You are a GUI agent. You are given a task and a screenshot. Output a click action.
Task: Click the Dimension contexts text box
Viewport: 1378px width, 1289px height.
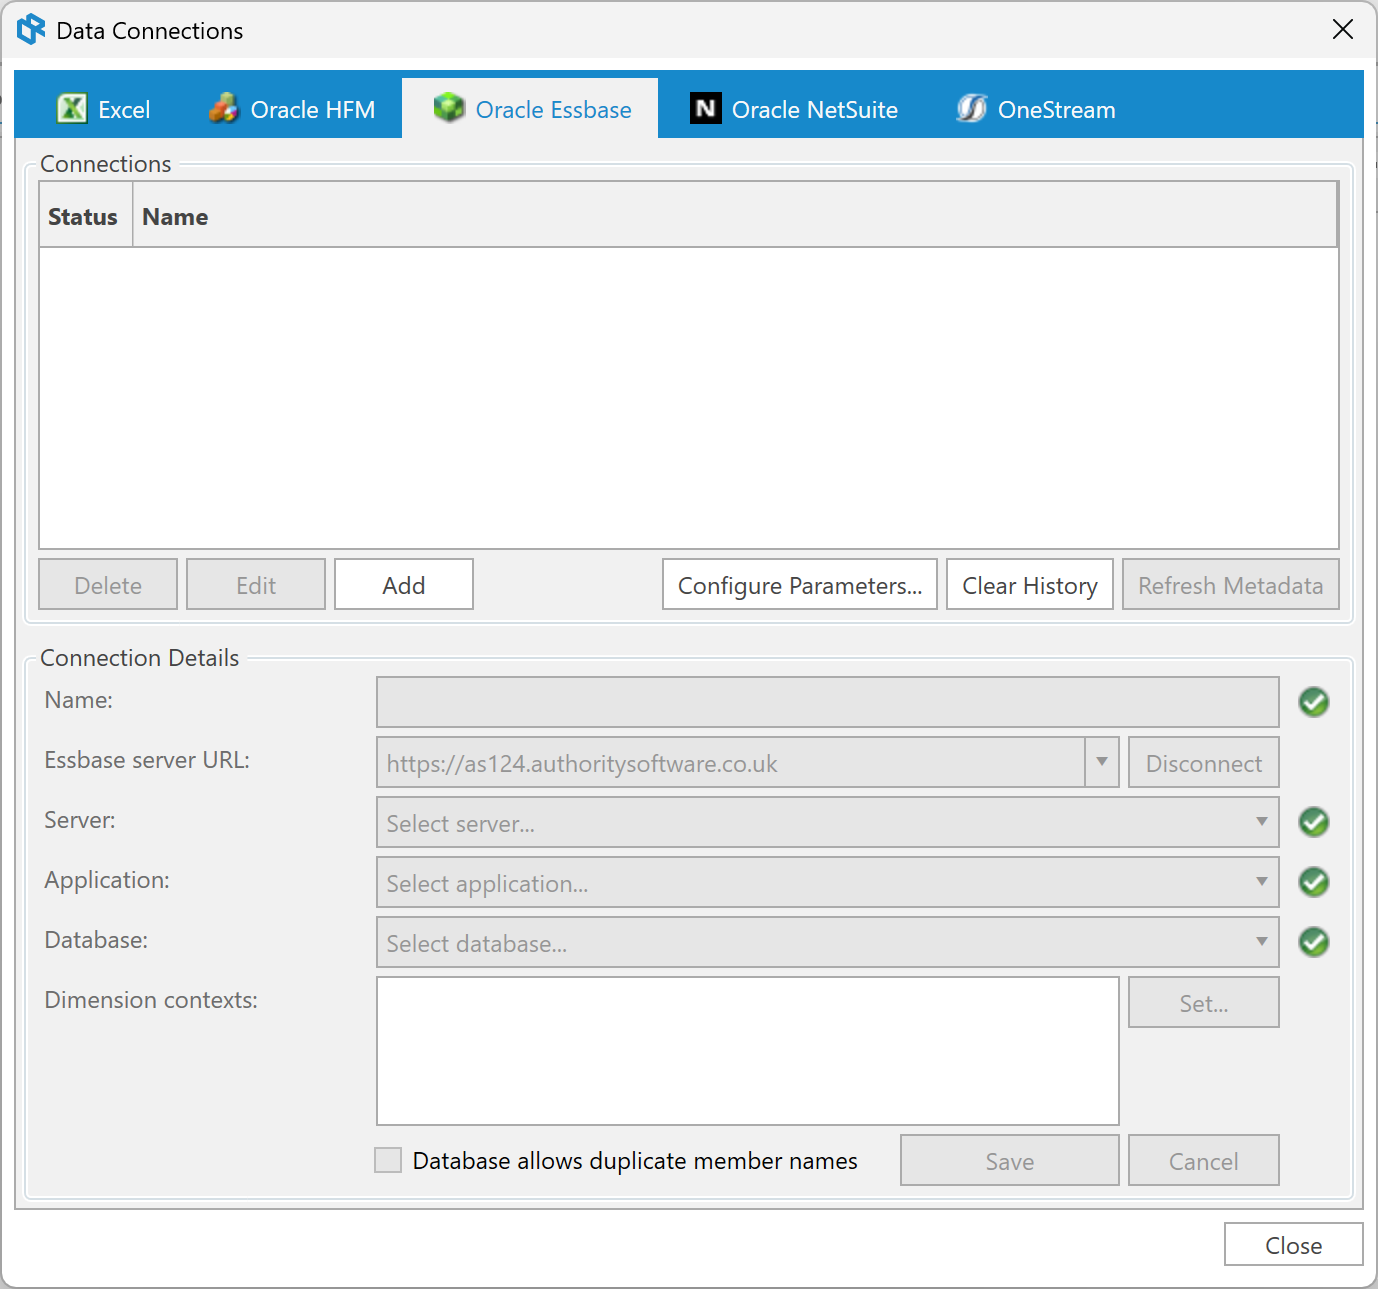point(747,1051)
